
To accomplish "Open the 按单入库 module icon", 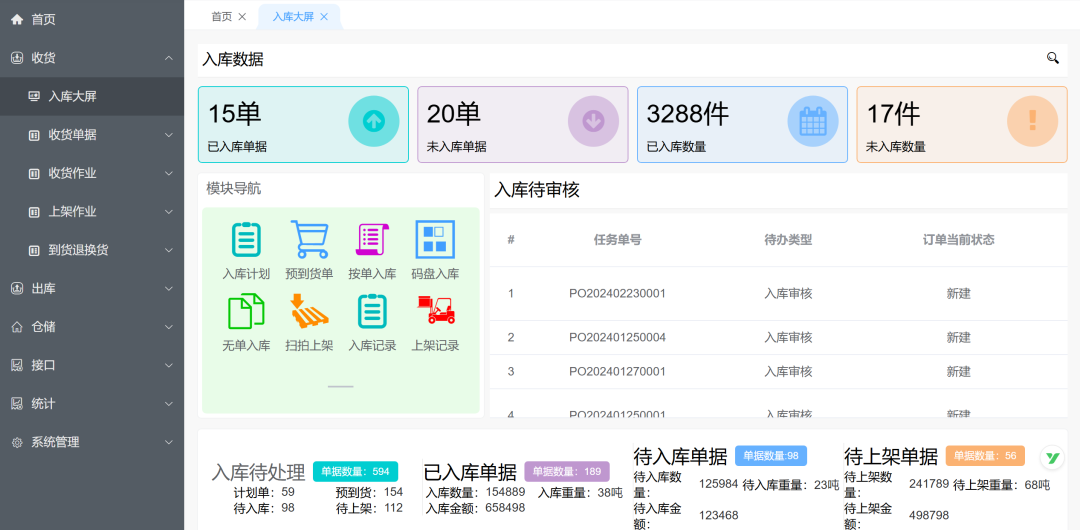I will (372, 240).
